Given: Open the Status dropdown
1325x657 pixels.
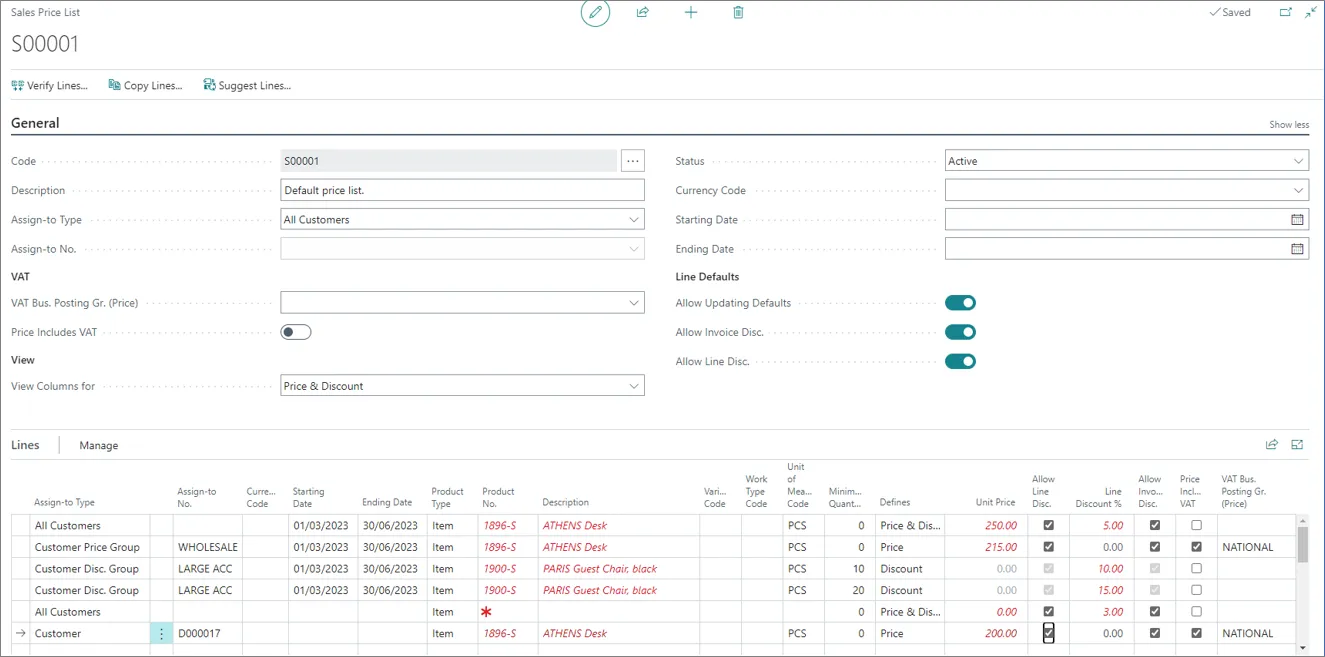Looking at the screenshot, I should (1298, 161).
